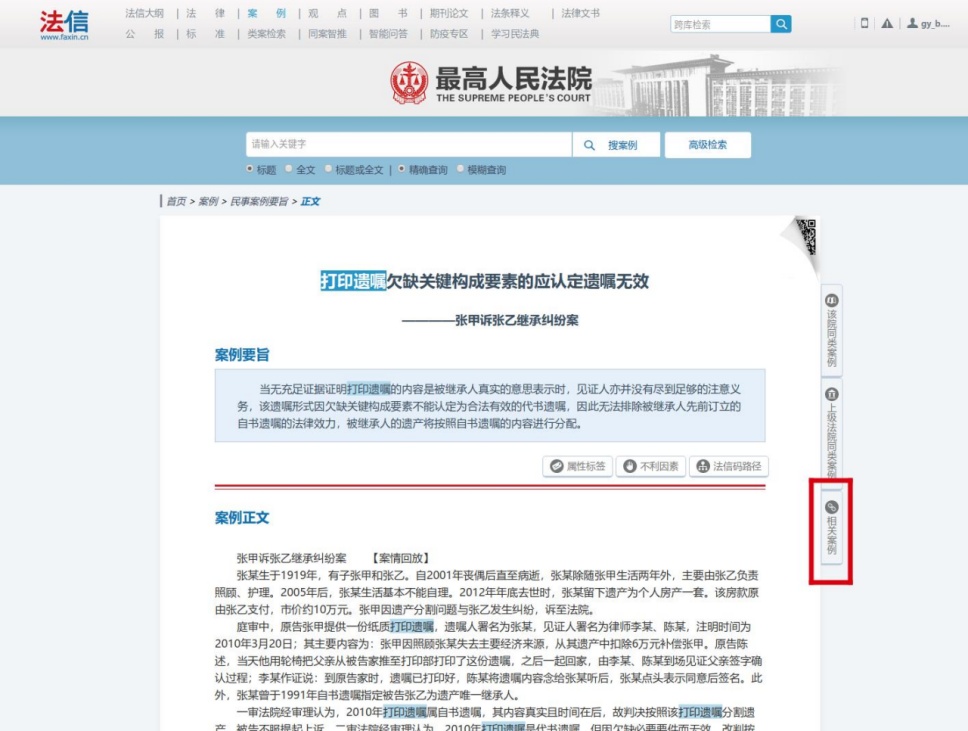Click the 法信 faxin.cn logo

(64, 25)
